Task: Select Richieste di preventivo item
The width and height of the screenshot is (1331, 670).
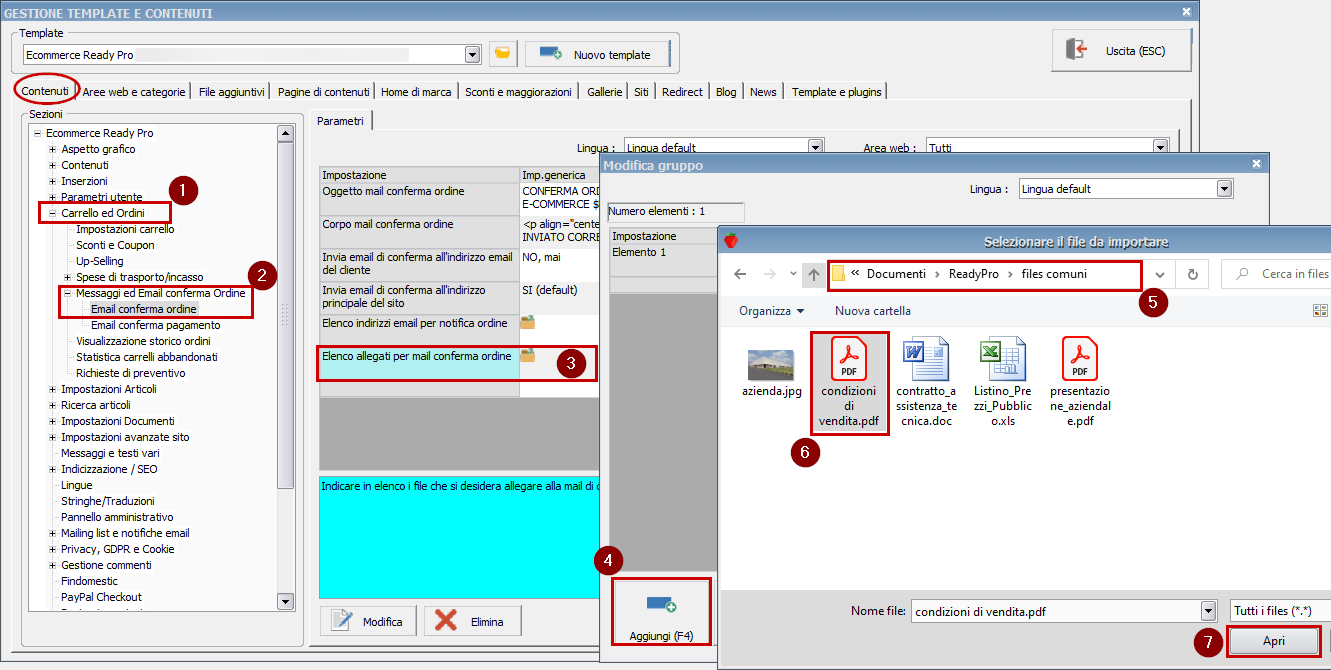Action: tap(130, 373)
